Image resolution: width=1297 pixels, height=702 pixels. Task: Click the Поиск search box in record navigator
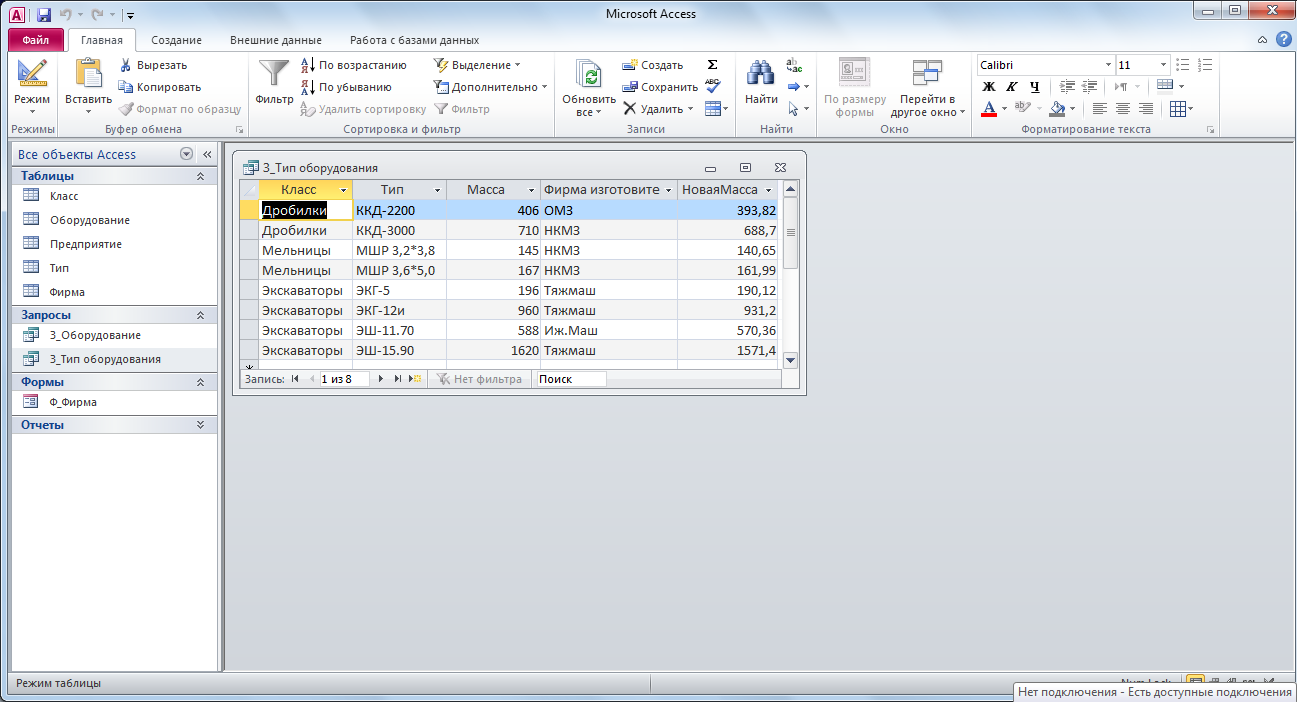pos(571,379)
